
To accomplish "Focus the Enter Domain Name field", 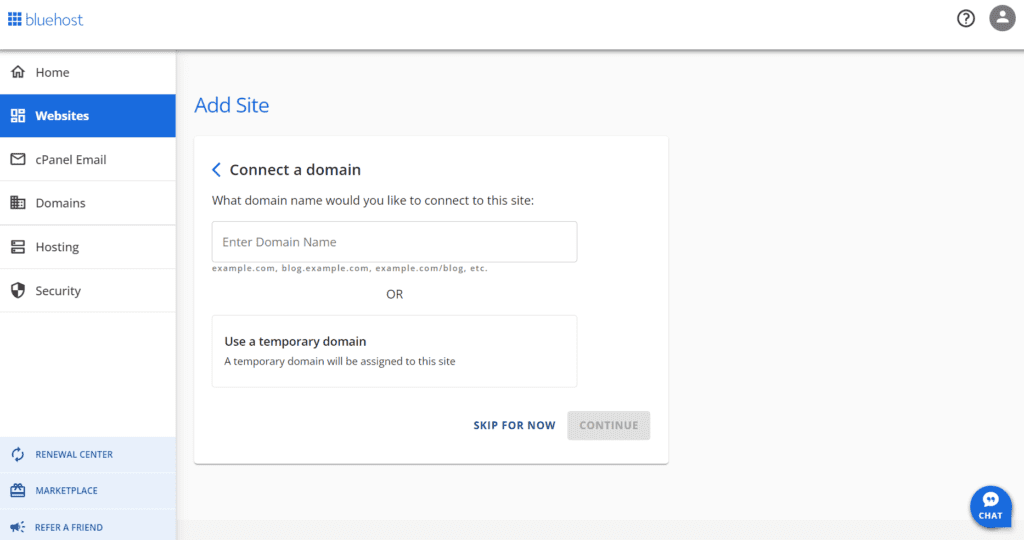I will click(x=394, y=242).
